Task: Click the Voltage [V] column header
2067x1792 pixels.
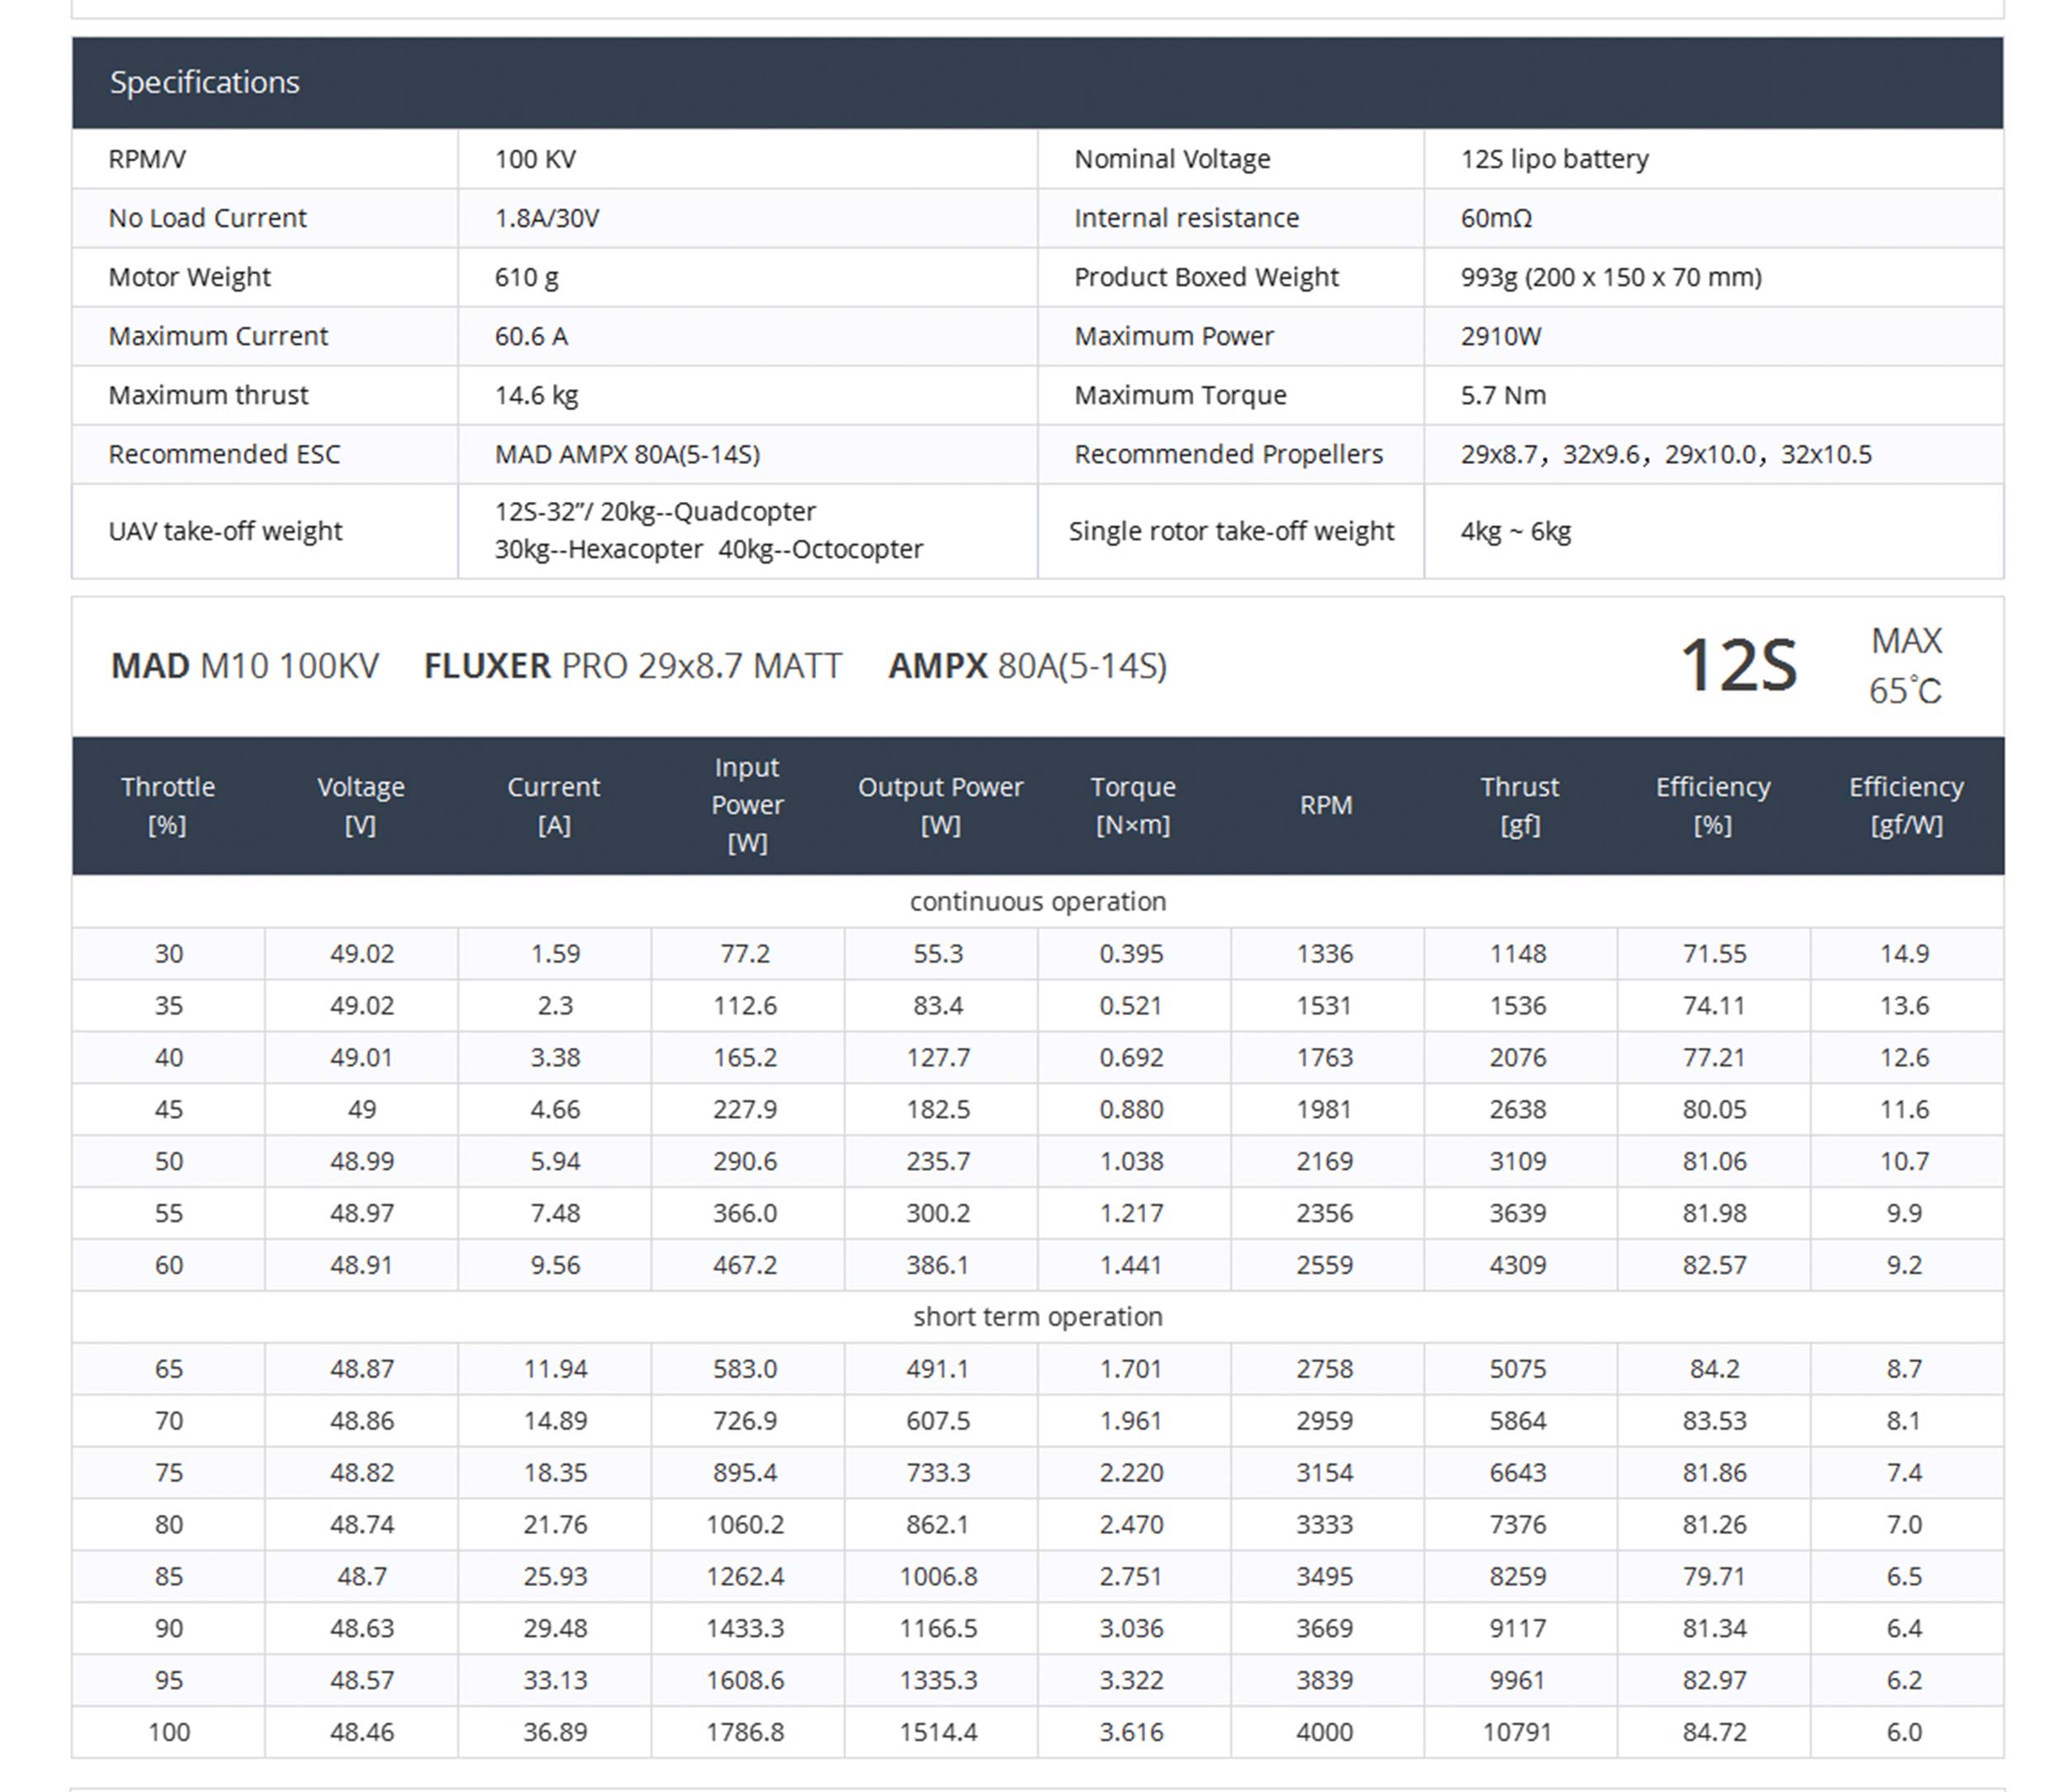Action: click(361, 805)
